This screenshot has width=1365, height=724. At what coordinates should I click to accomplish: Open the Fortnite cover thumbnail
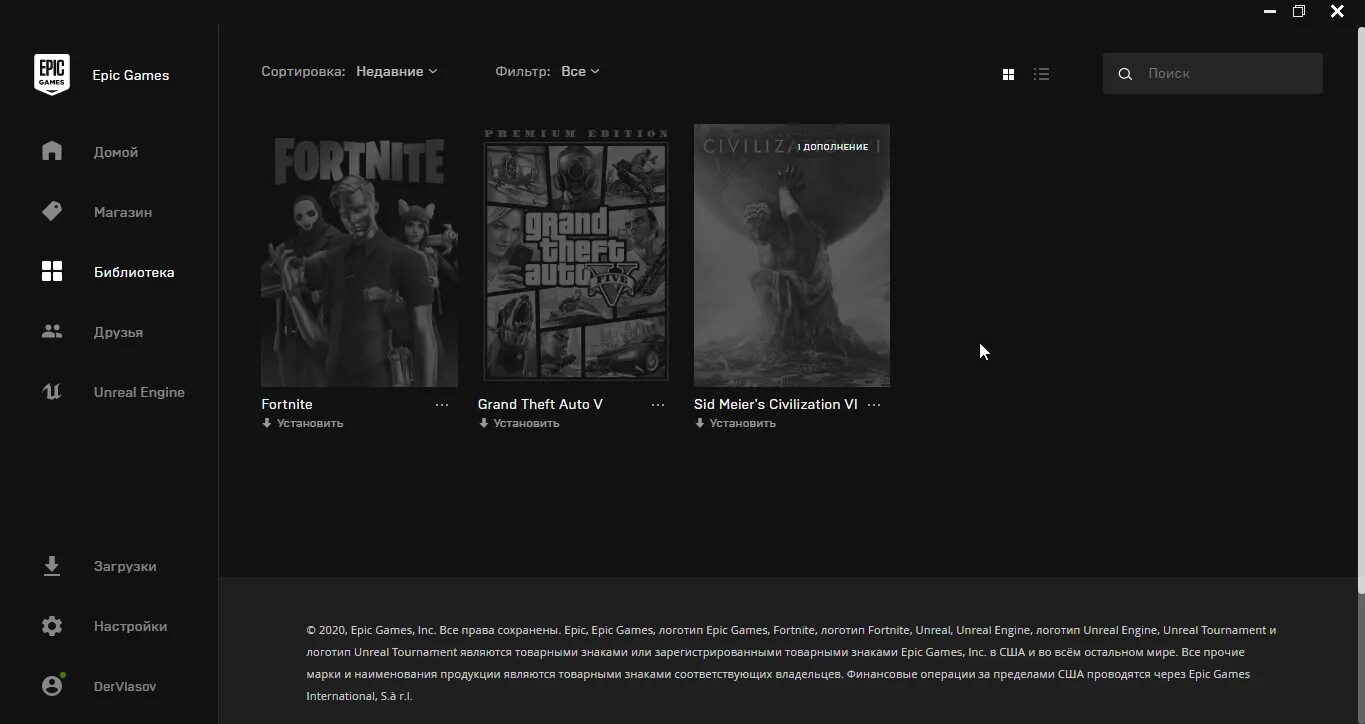pyautogui.click(x=359, y=255)
